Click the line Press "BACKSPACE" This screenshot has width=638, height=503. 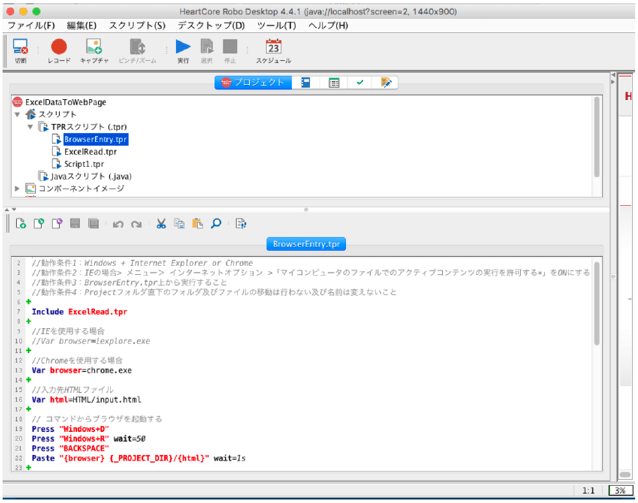click(70, 448)
